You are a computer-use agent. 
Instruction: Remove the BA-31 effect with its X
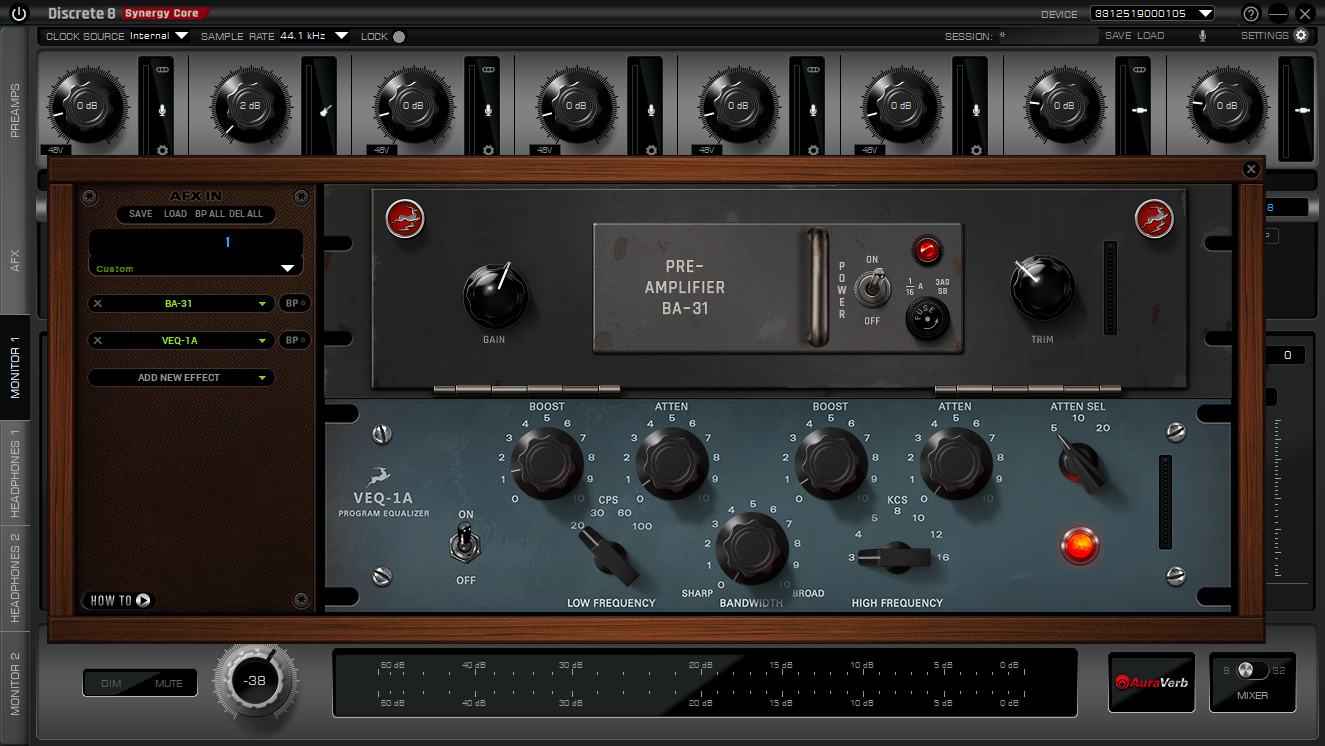click(98, 303)
